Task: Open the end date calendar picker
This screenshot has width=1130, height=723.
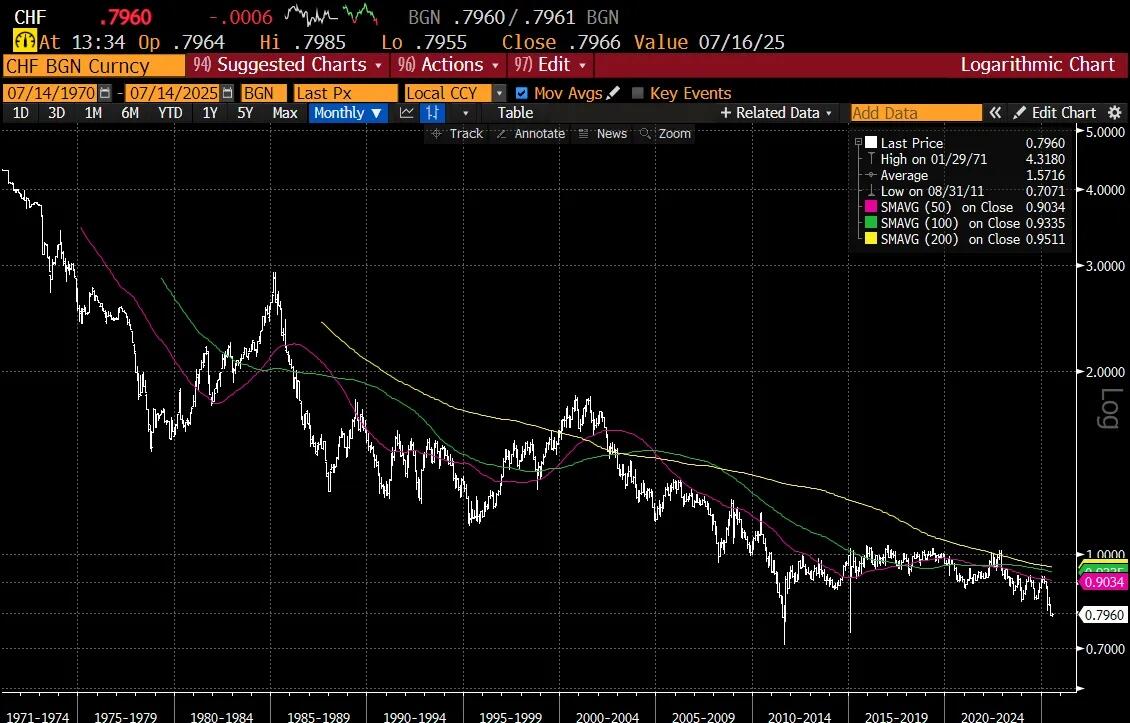Action: [227, 92]
